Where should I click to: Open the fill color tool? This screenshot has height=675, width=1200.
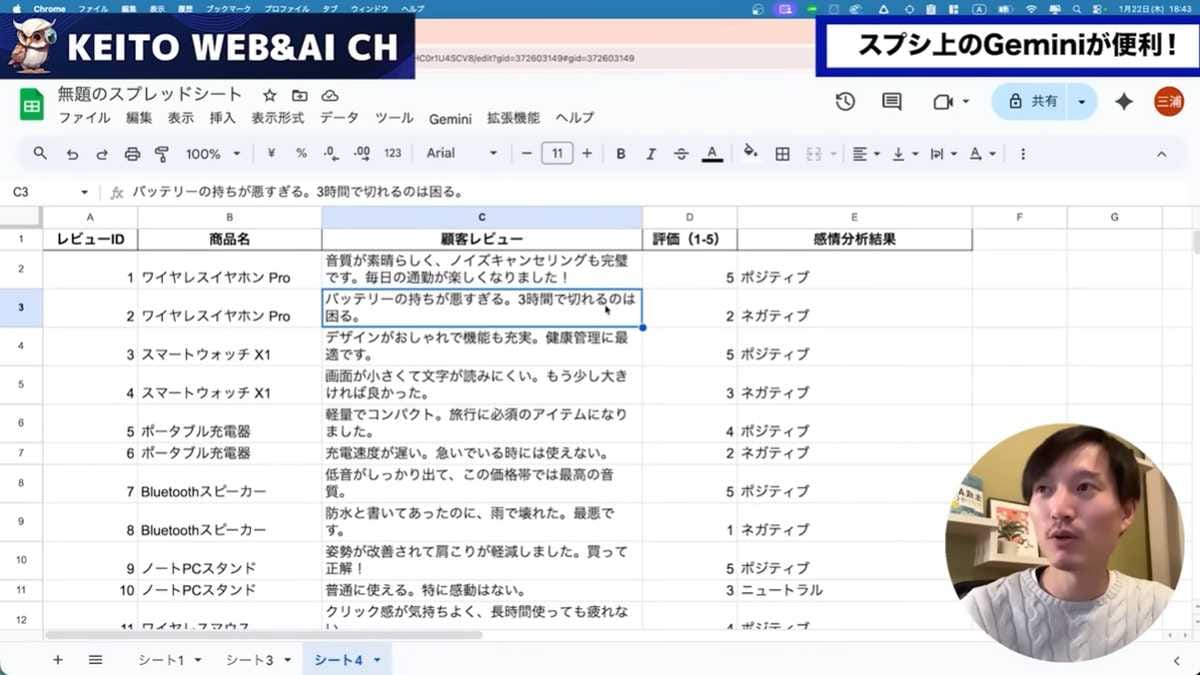(750, 153)
